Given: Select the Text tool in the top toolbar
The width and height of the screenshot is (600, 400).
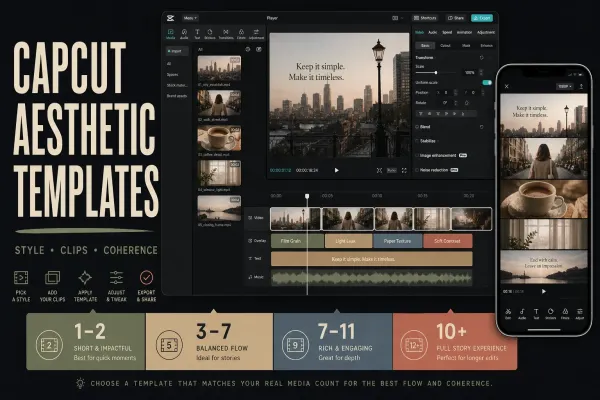Looking at the screenshot, I should click(197, 32).
